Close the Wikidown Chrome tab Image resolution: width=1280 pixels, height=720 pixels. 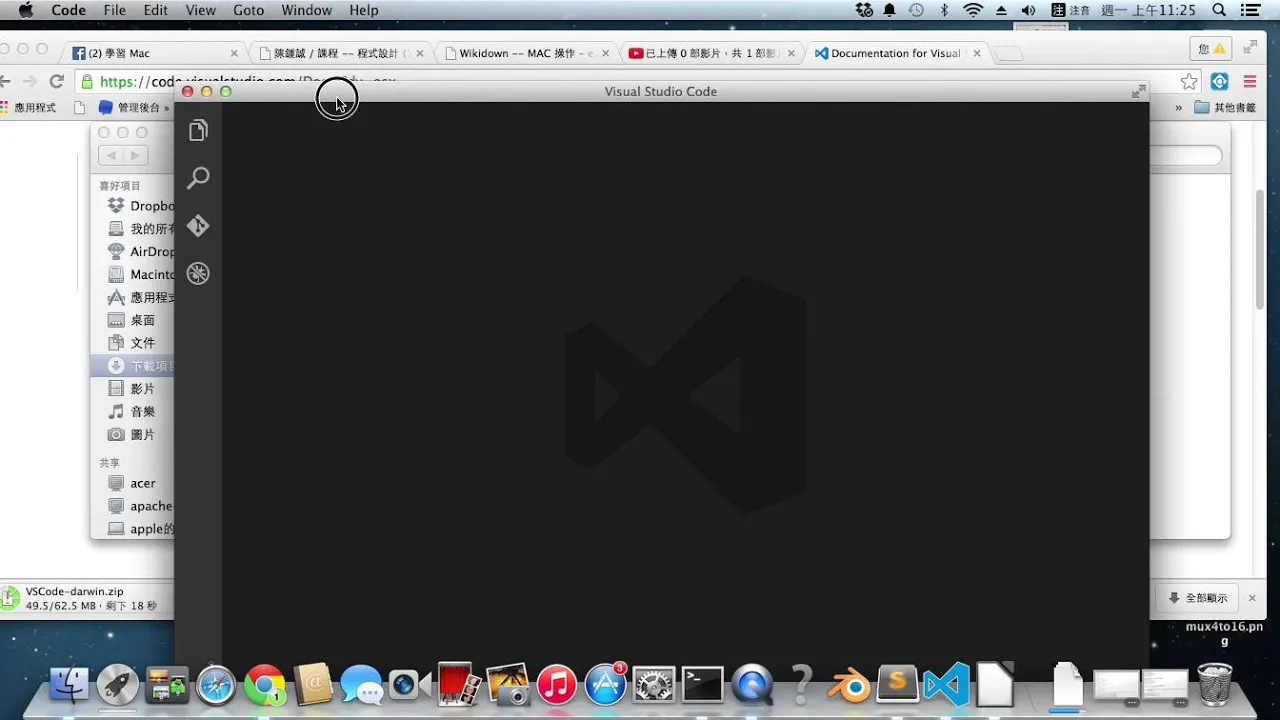click(x=606, y=53)
